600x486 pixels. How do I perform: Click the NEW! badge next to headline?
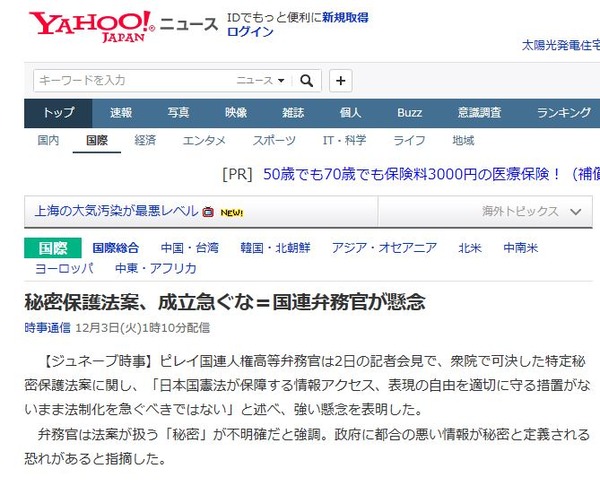(232, 212)
